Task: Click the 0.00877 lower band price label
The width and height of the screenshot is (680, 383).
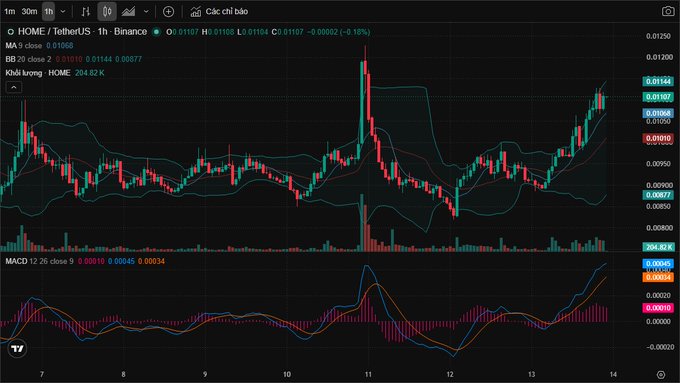Action: (x=658, y=195)
